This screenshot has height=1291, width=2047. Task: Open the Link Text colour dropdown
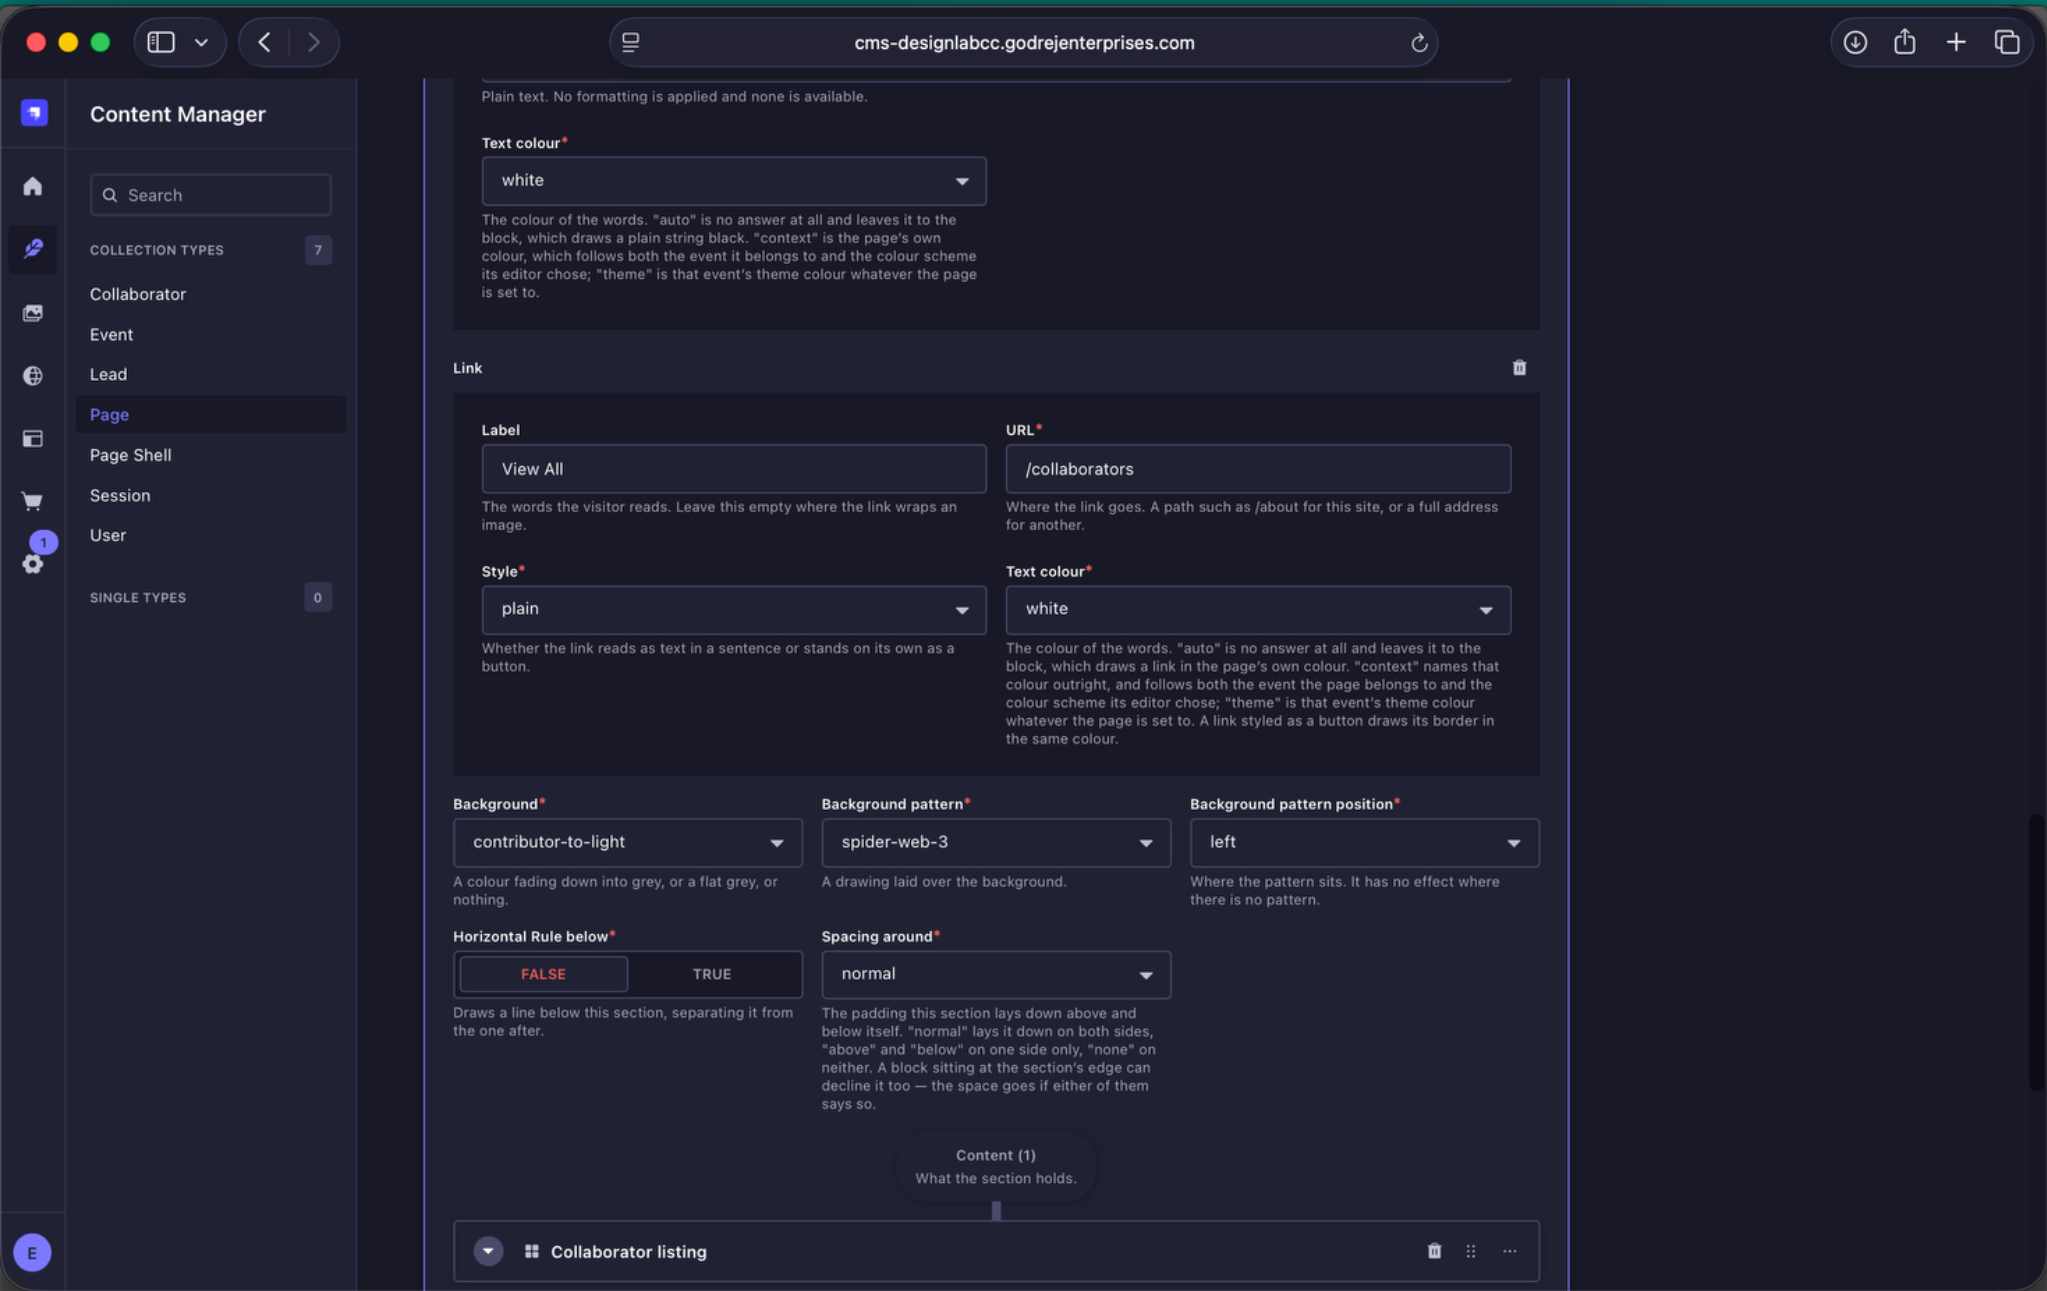[x=1258, y=609]
